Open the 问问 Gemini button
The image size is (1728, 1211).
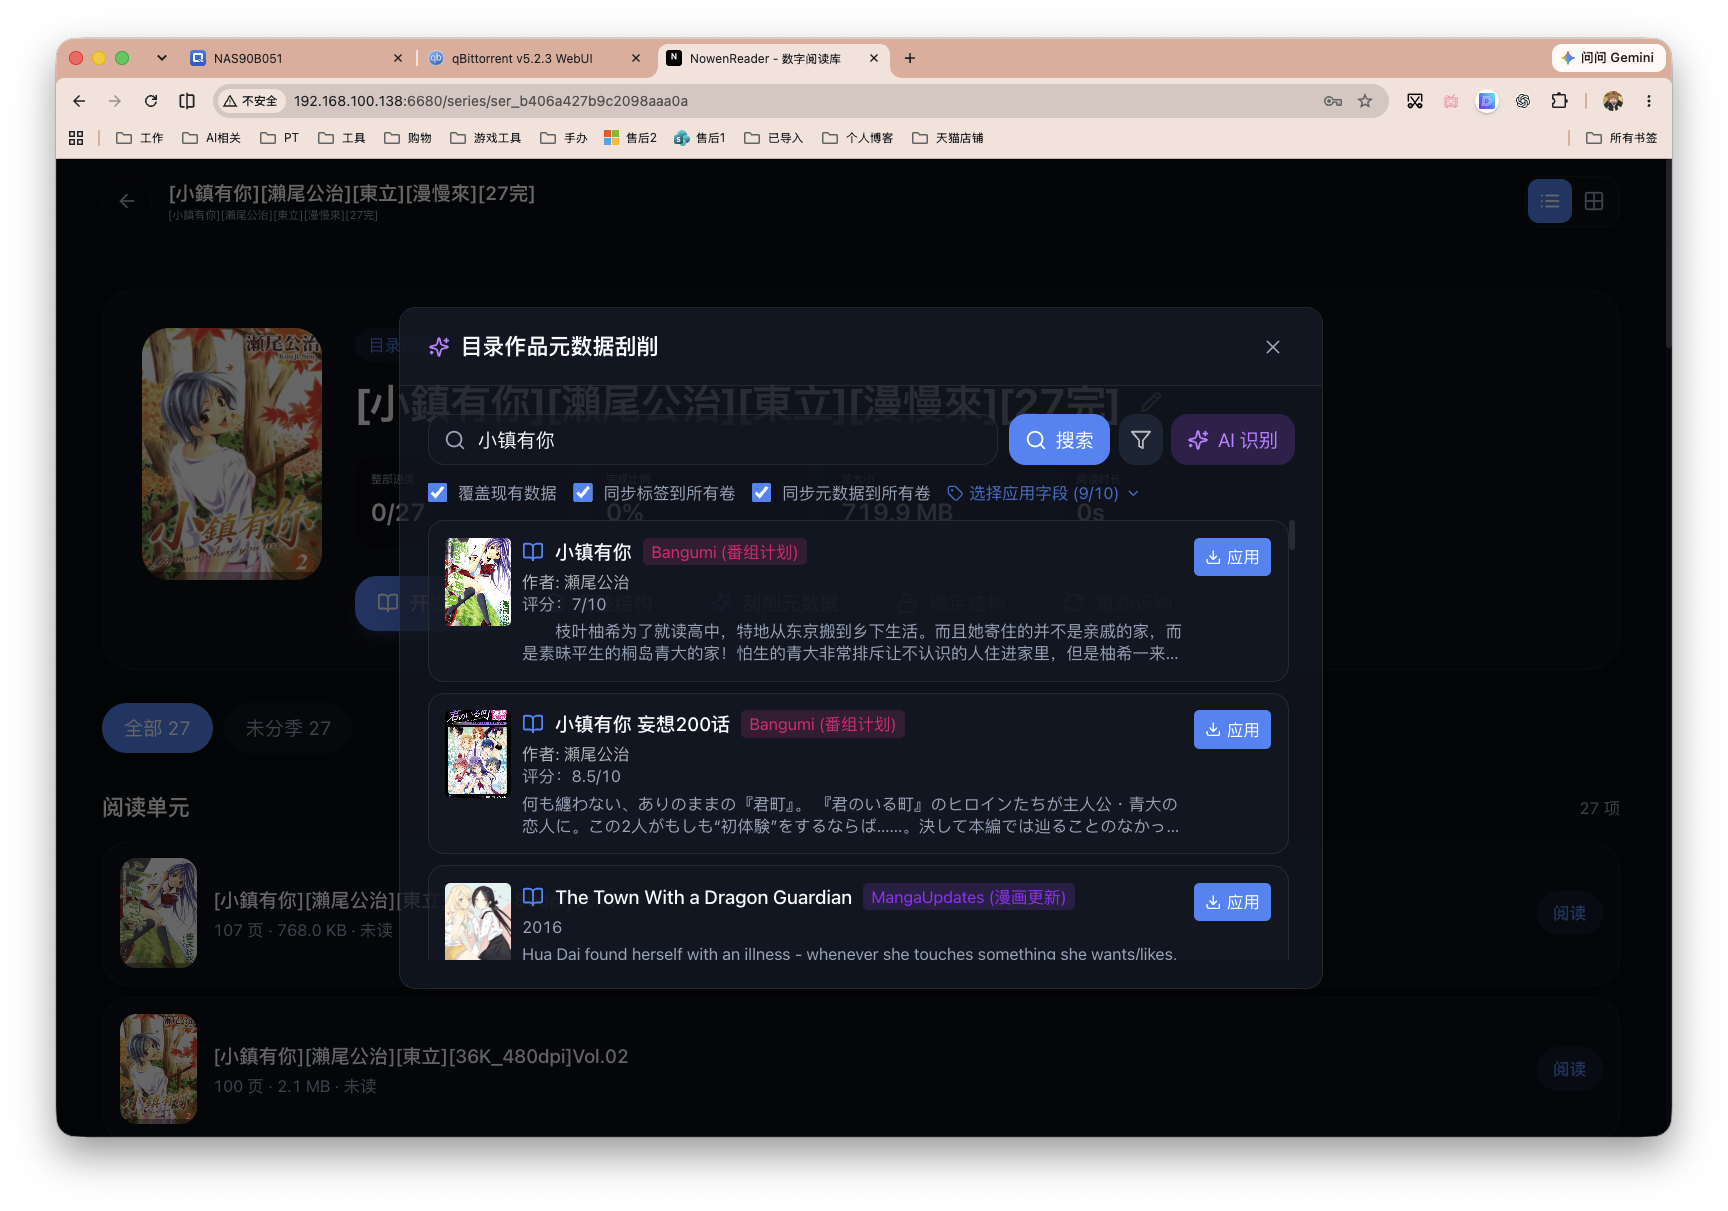1609,58
